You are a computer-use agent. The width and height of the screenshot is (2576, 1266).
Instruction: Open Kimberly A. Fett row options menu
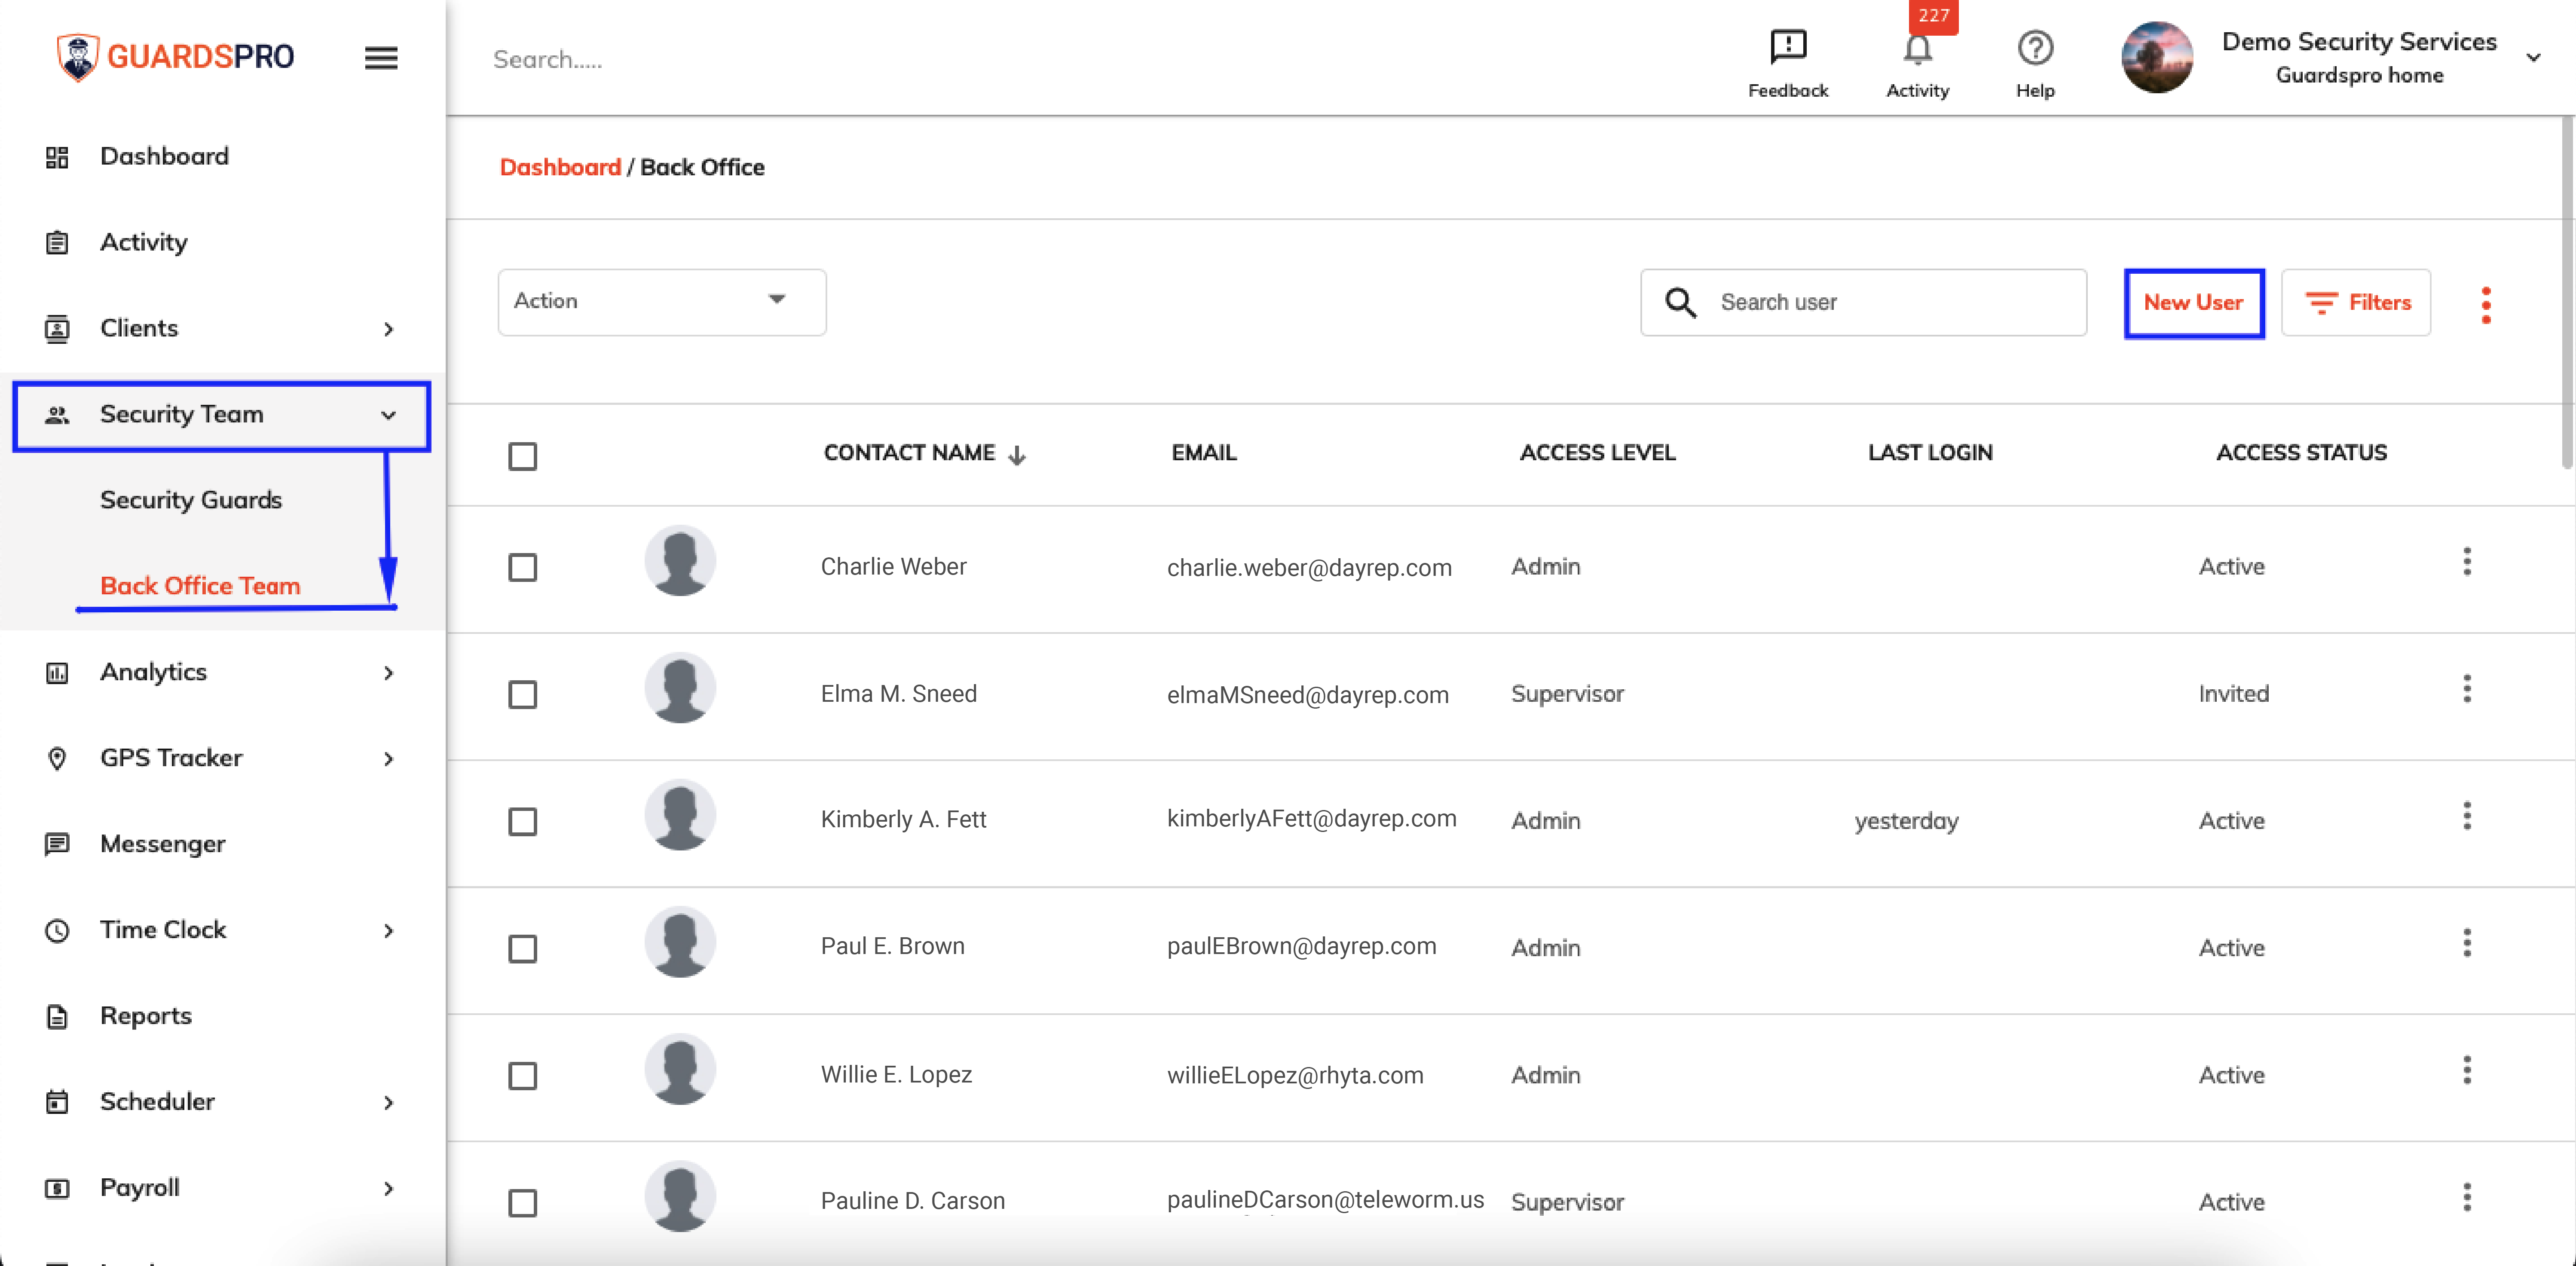pos(2466,816)
